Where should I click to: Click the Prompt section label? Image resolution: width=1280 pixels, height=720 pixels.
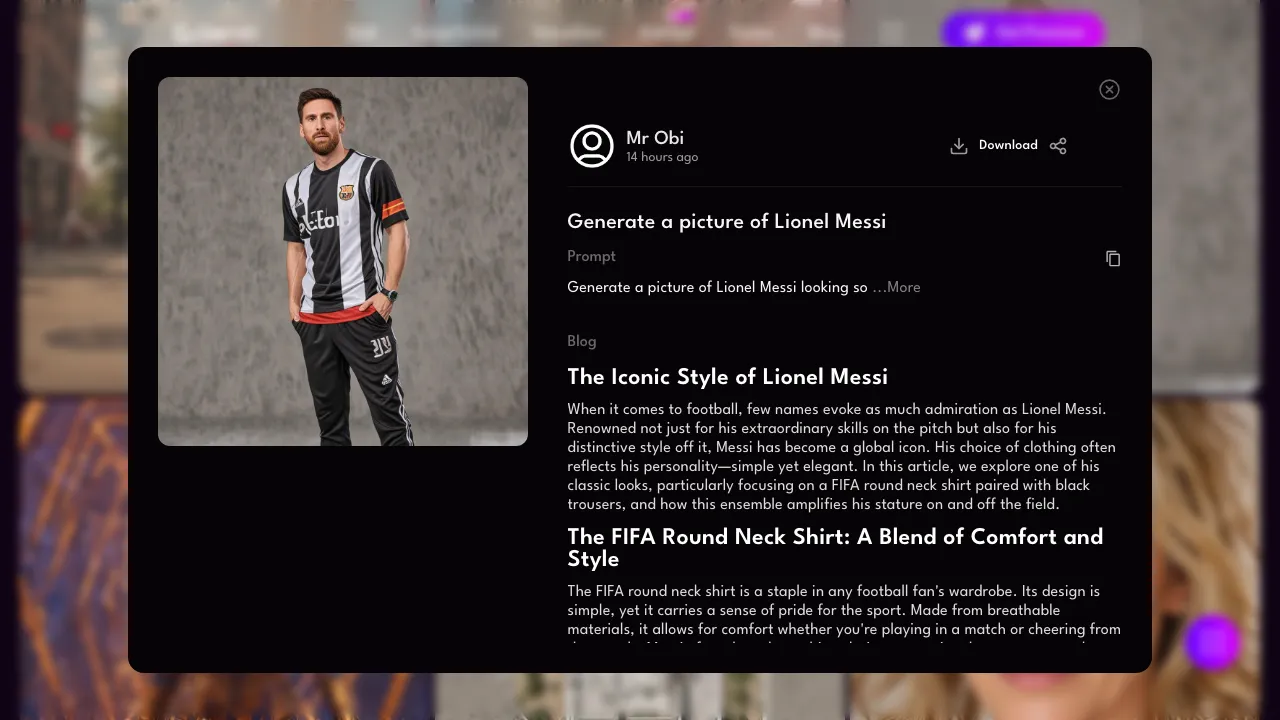click(x=592, y=256)
